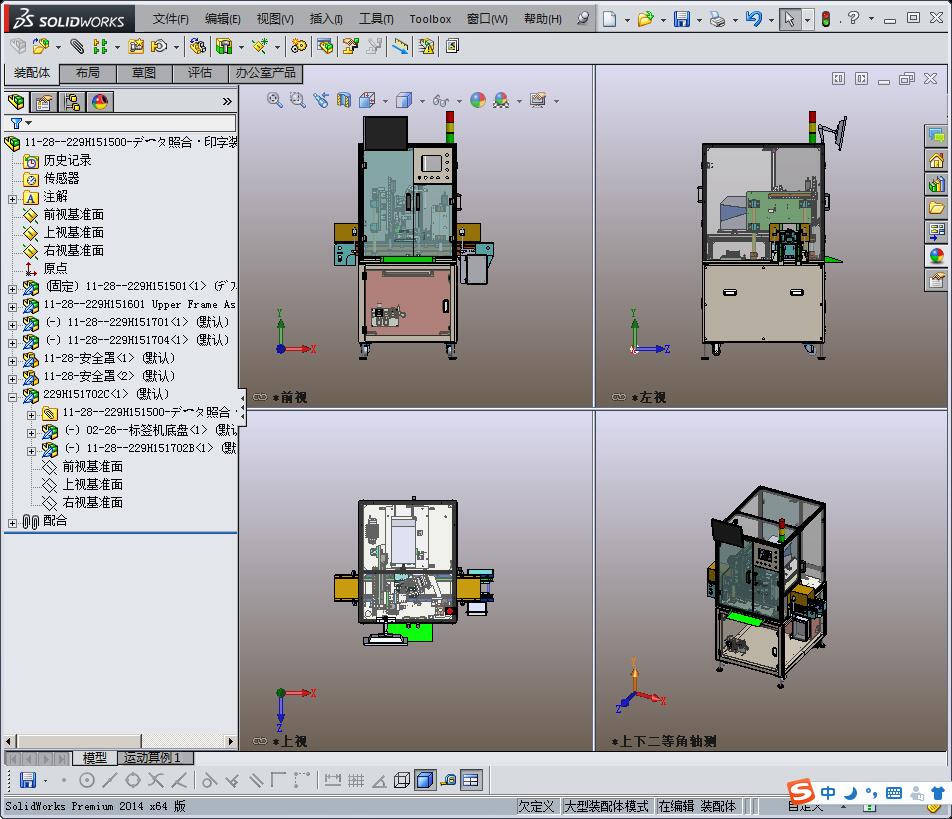Click the 欠定义 status bar label

[x=536, y=806]
